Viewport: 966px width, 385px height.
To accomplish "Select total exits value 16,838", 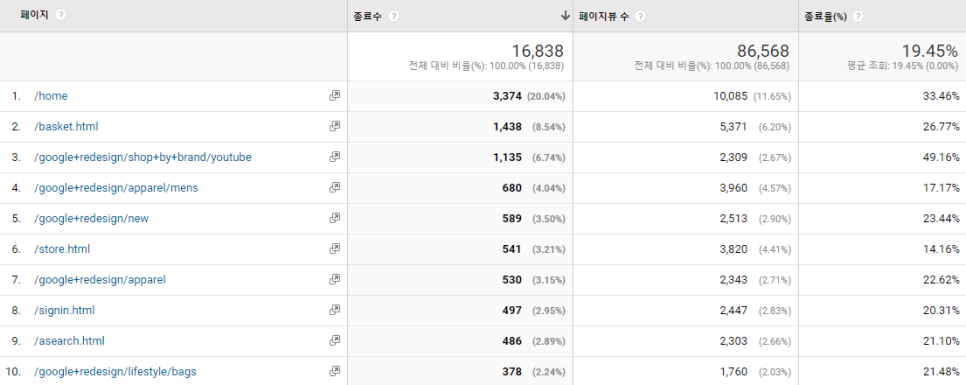I will tap(537, 51).
